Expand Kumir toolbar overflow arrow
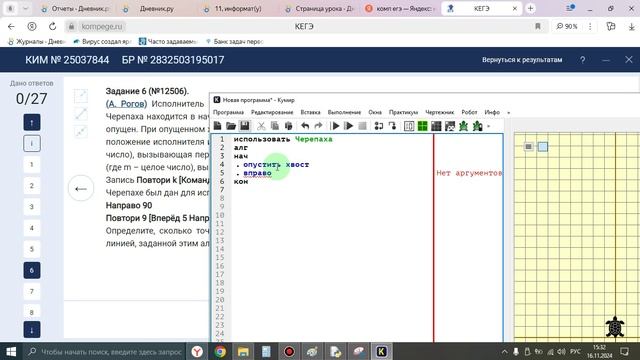 click(489, 127)
